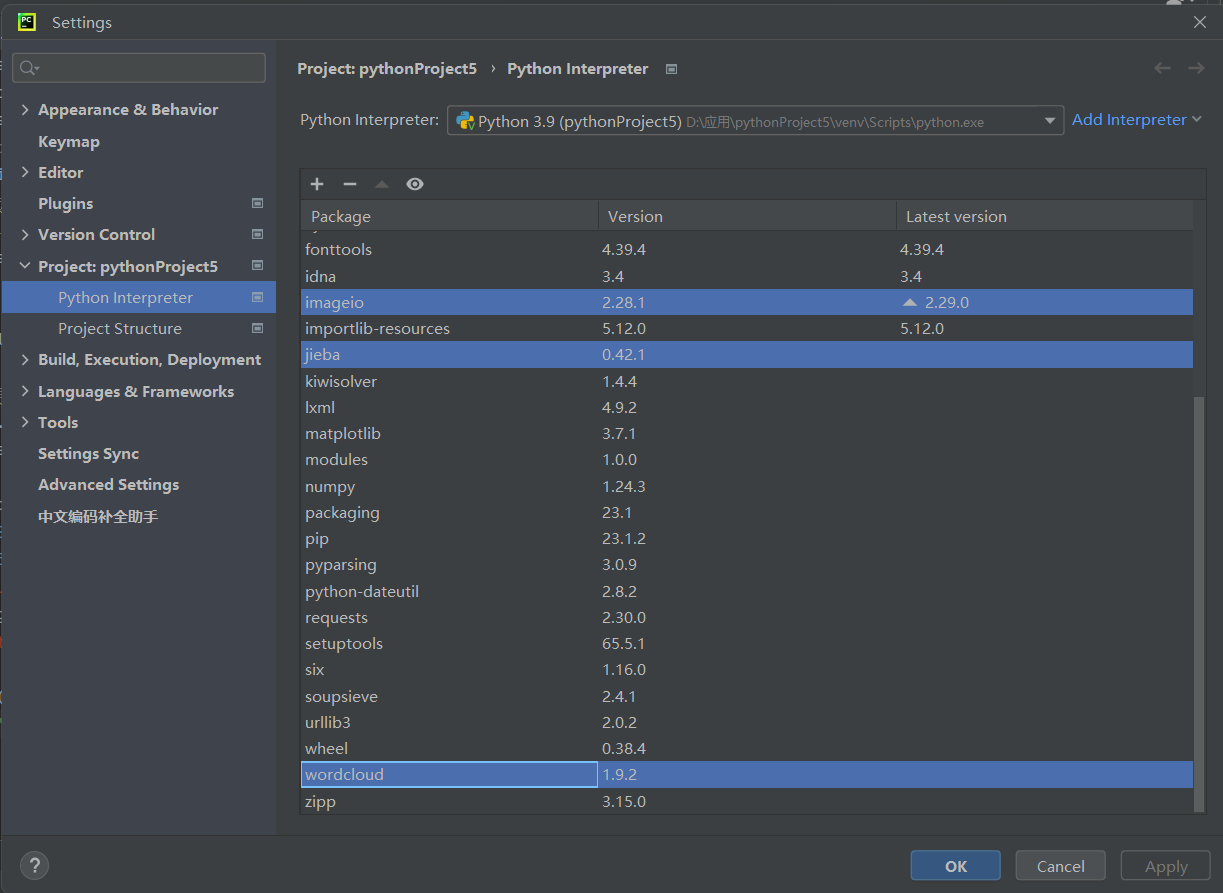
Task: Select the zipp package row
Action: [747, 801]
